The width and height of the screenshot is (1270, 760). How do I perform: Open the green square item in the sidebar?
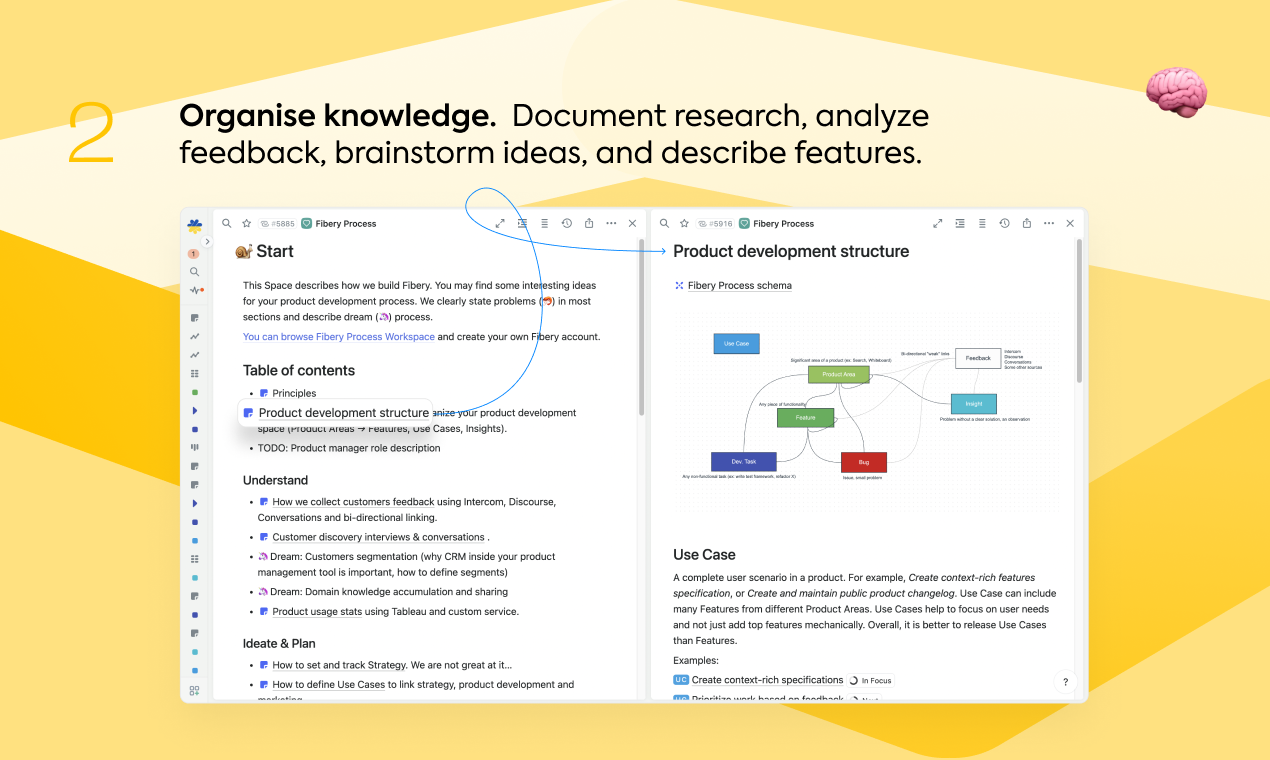[x=194, y=392]
